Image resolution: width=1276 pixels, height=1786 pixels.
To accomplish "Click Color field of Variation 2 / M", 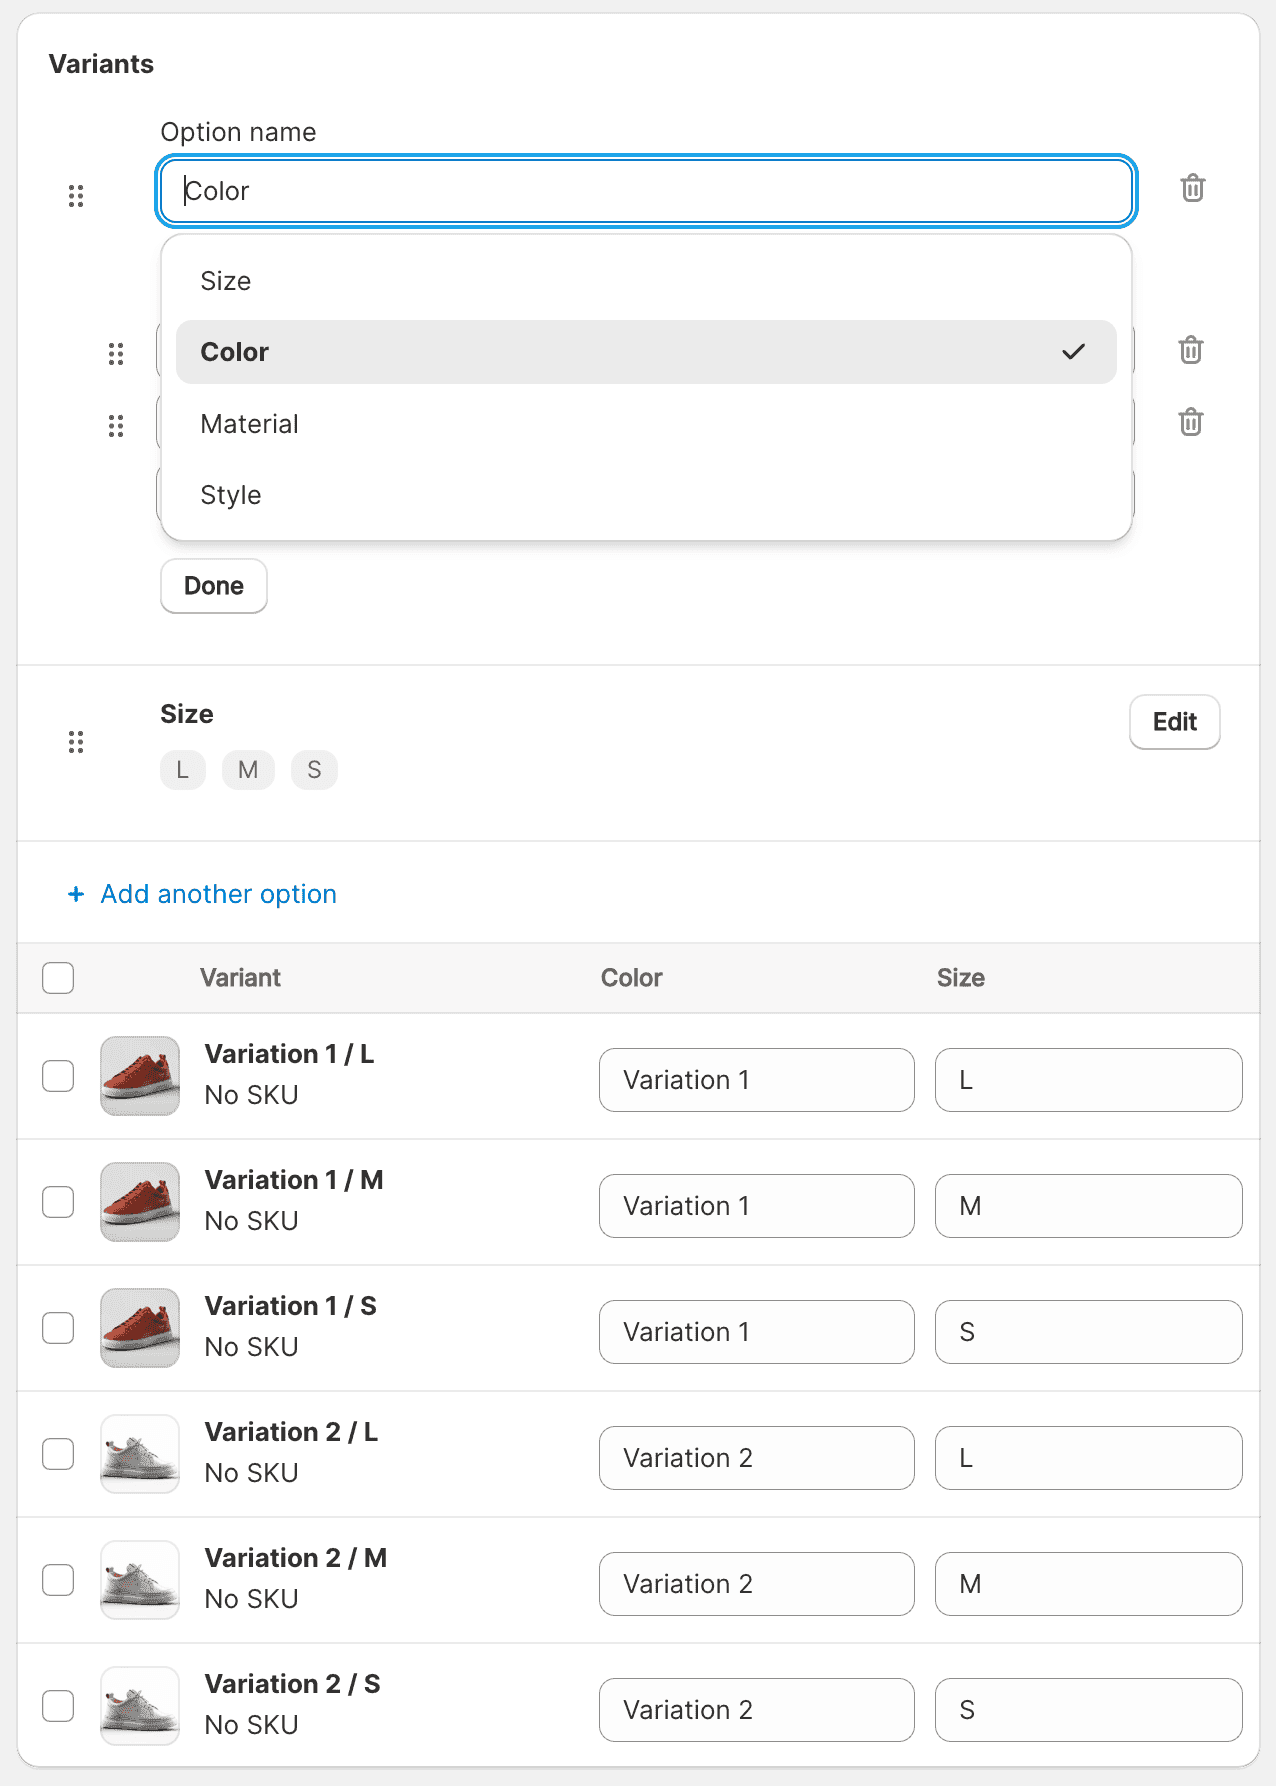I will [756, 1584].
